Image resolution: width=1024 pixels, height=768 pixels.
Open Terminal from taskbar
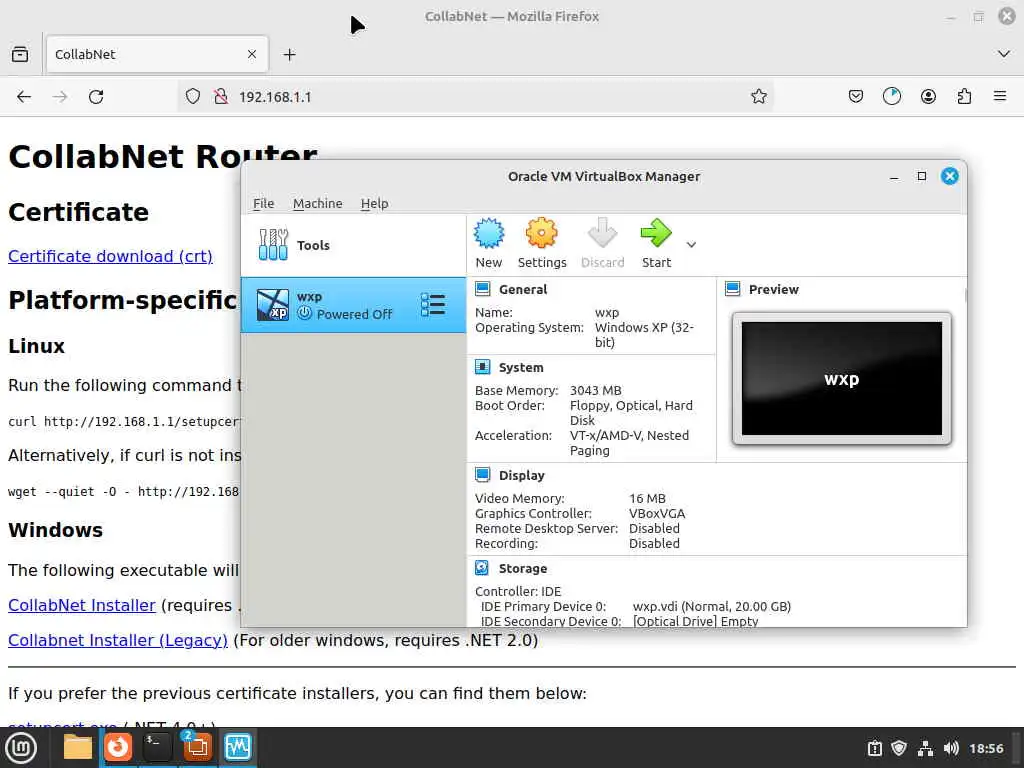[x=157, y=747]
